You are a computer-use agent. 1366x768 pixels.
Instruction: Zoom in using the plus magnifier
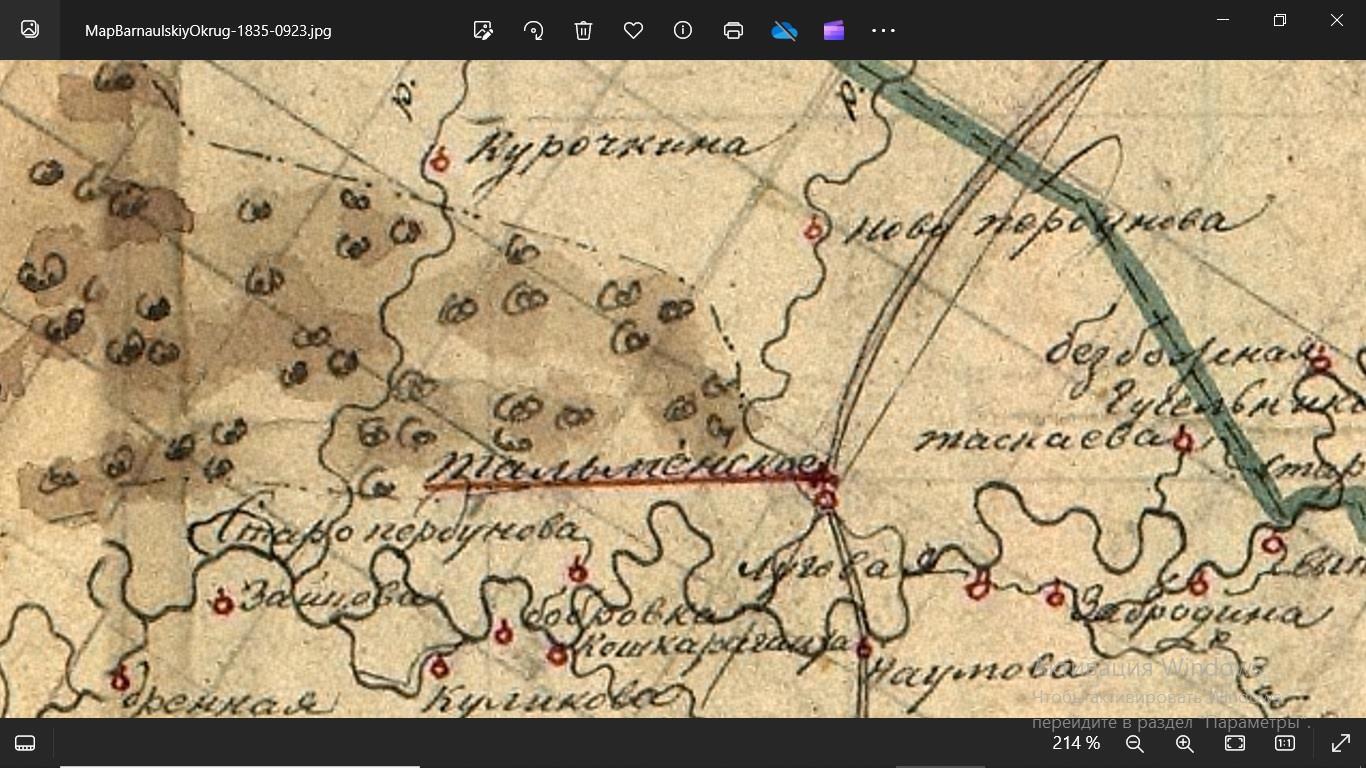[1185, 743]
